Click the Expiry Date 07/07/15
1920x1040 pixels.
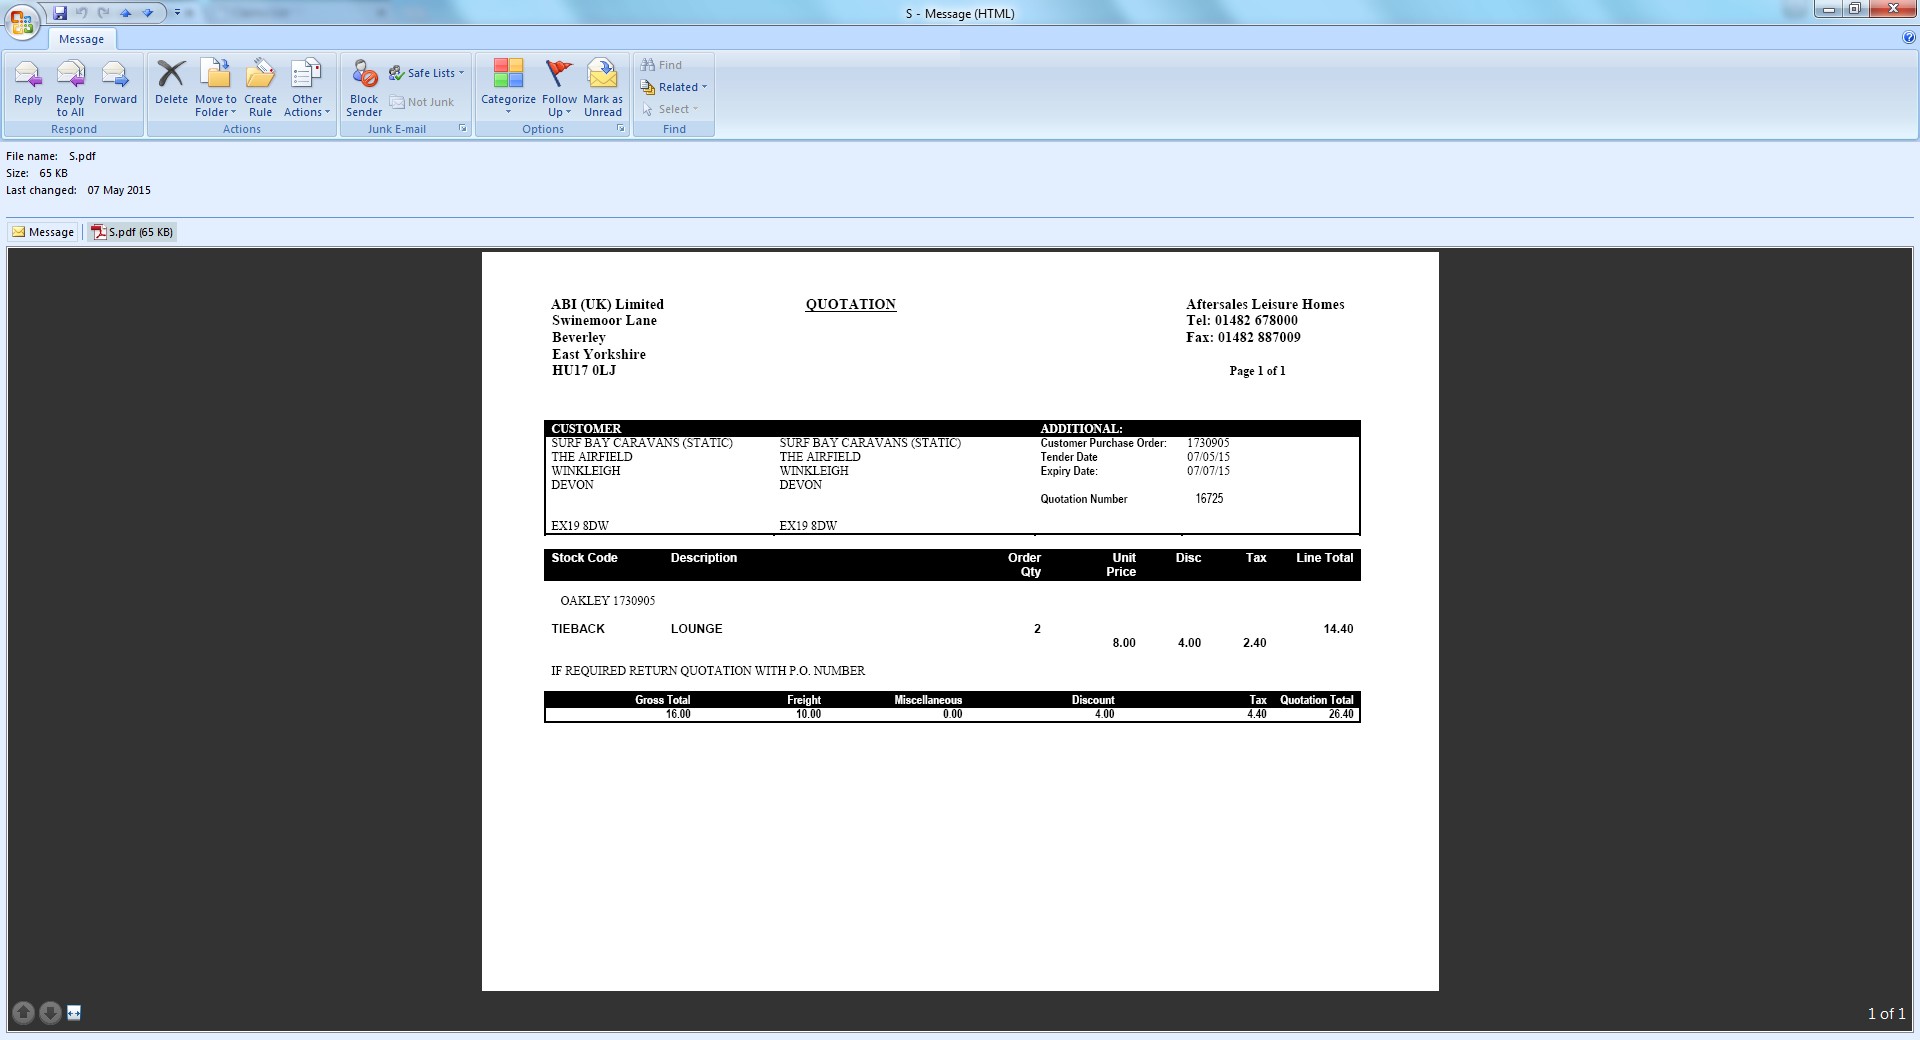[x=1208, y=471]
